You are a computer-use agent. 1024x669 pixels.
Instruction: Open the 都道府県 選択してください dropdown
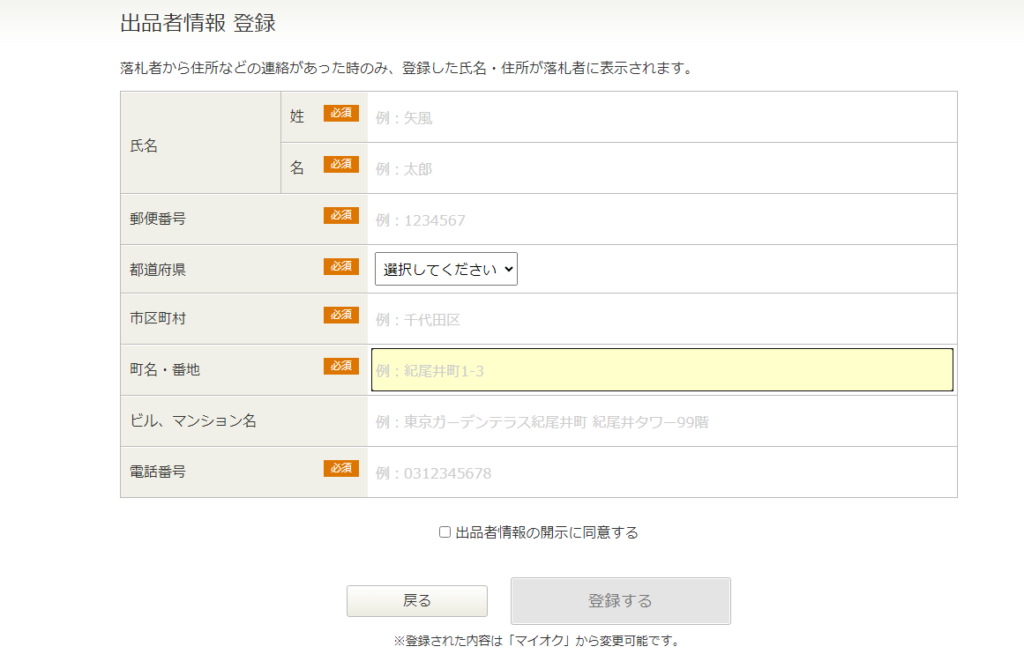coord(446,269)
